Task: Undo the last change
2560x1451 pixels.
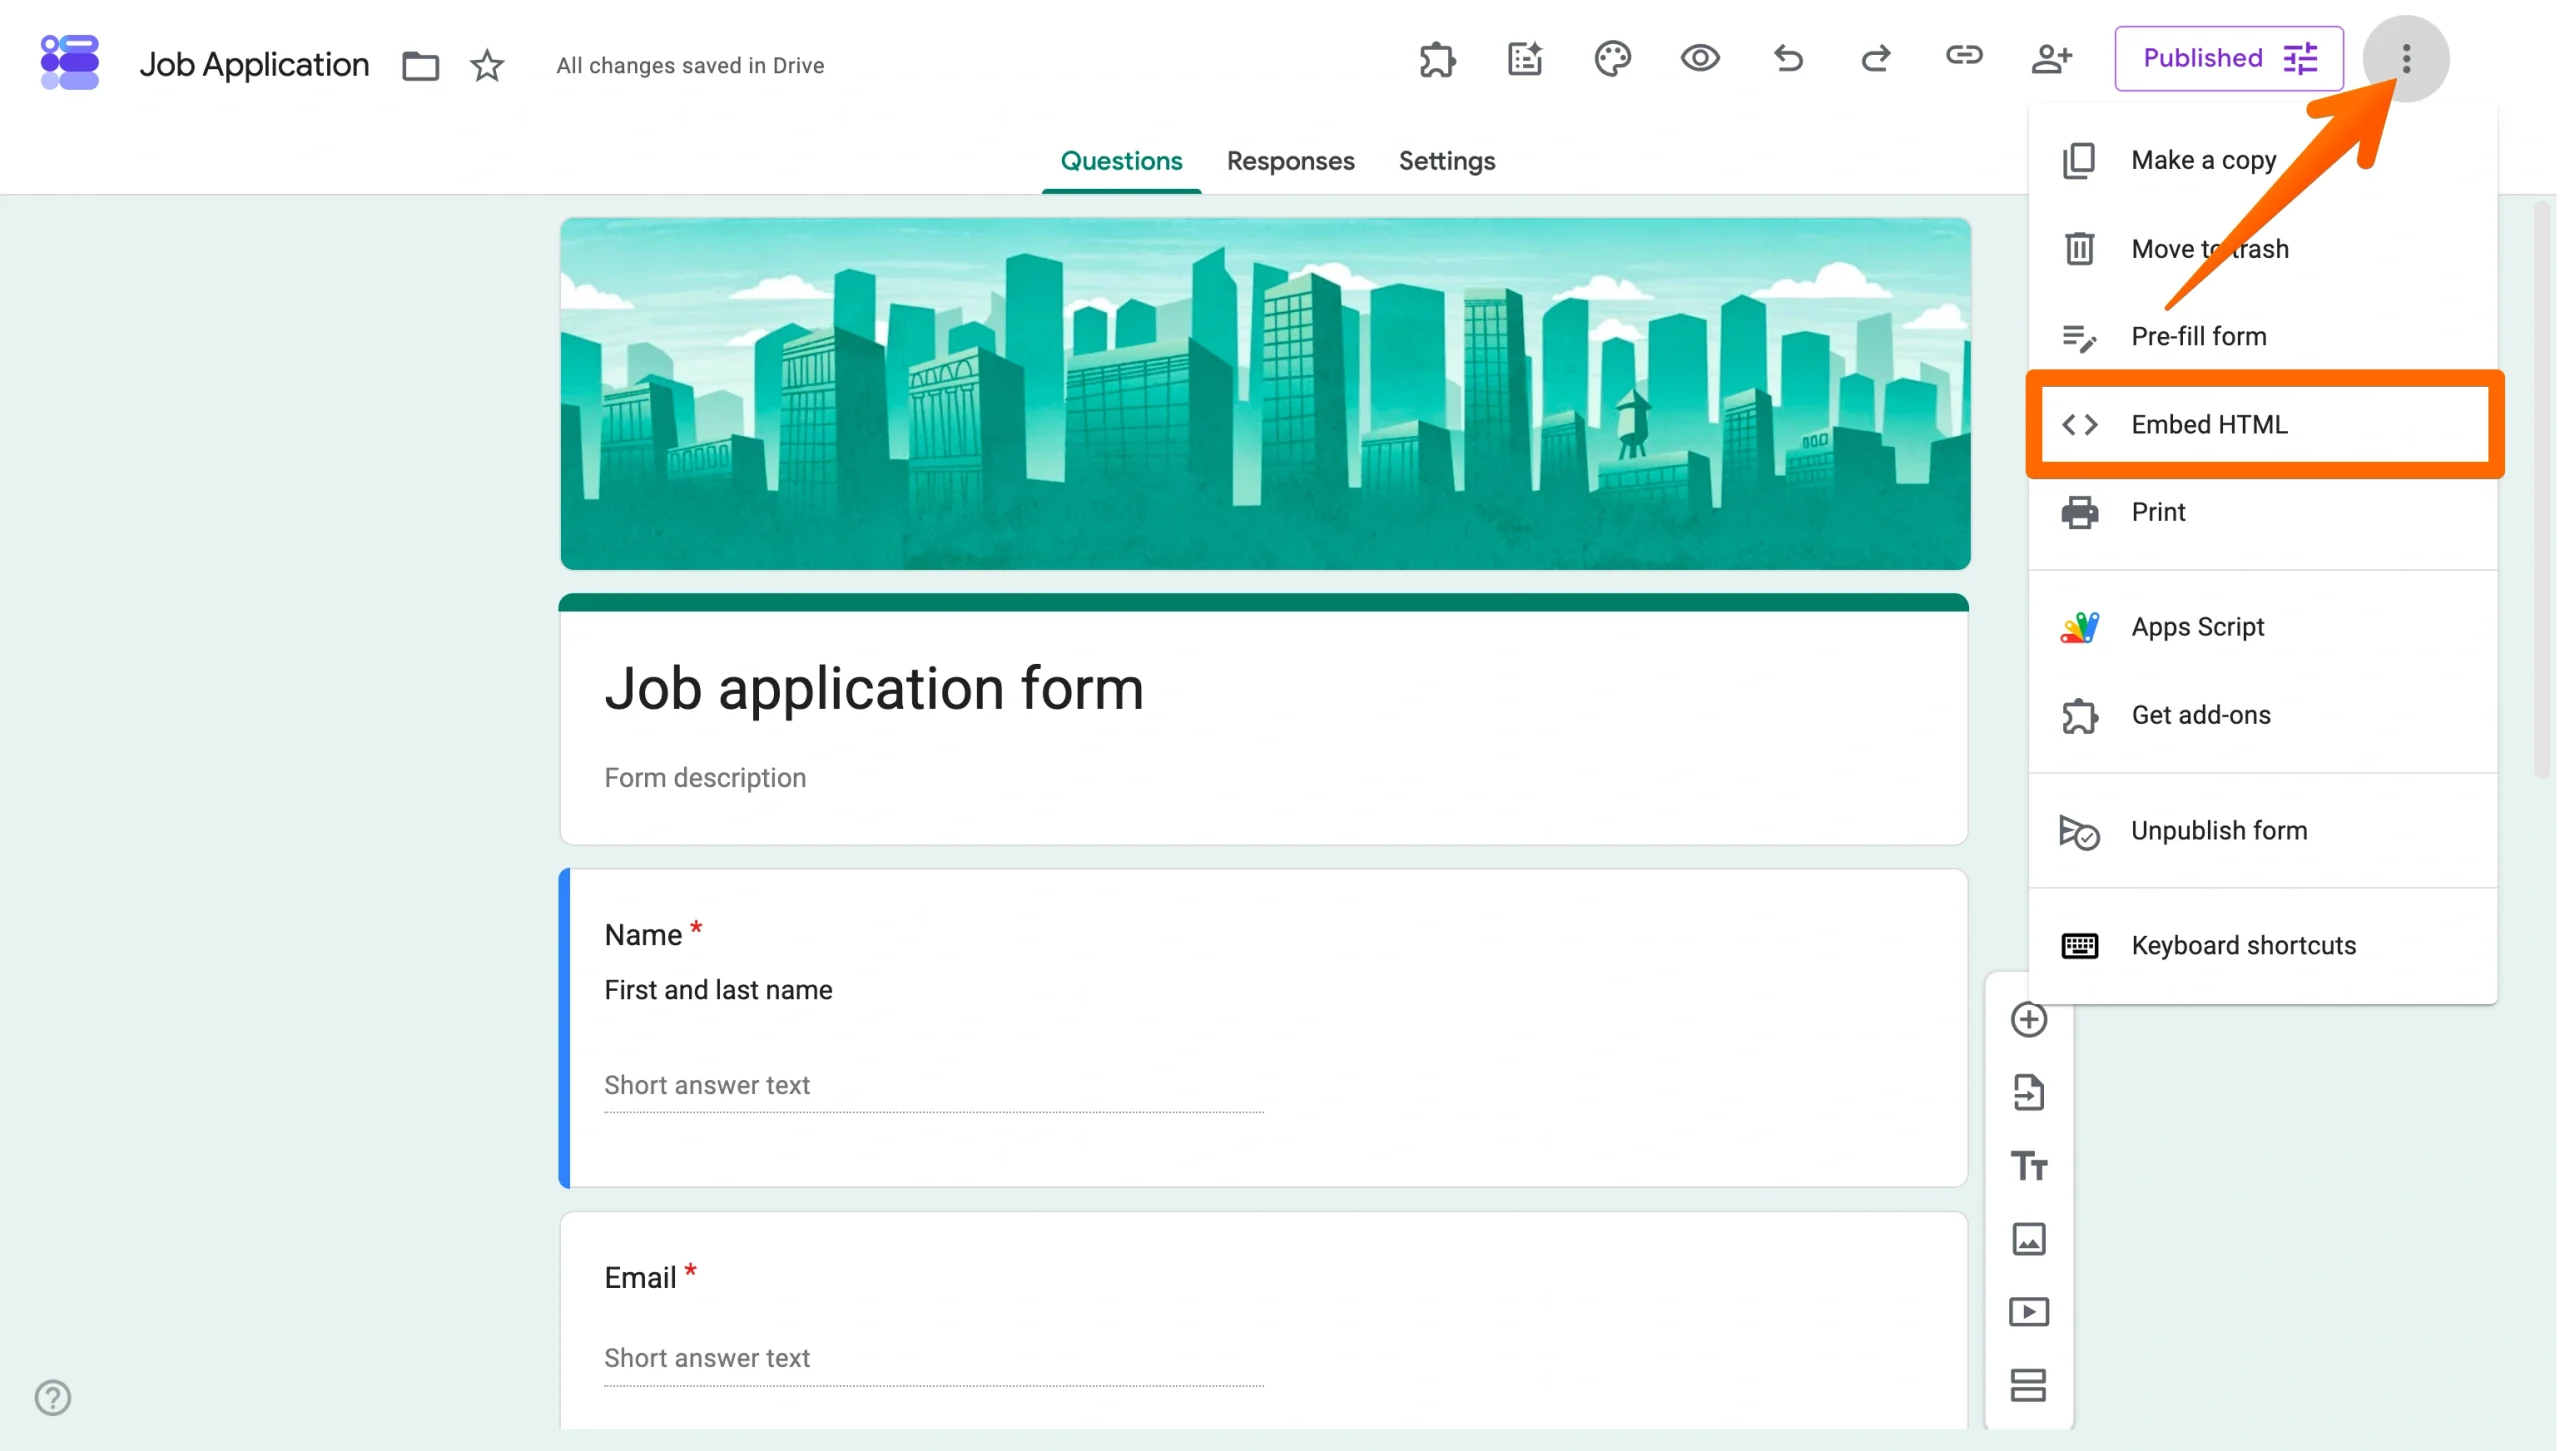Action: pos(1788,59)
